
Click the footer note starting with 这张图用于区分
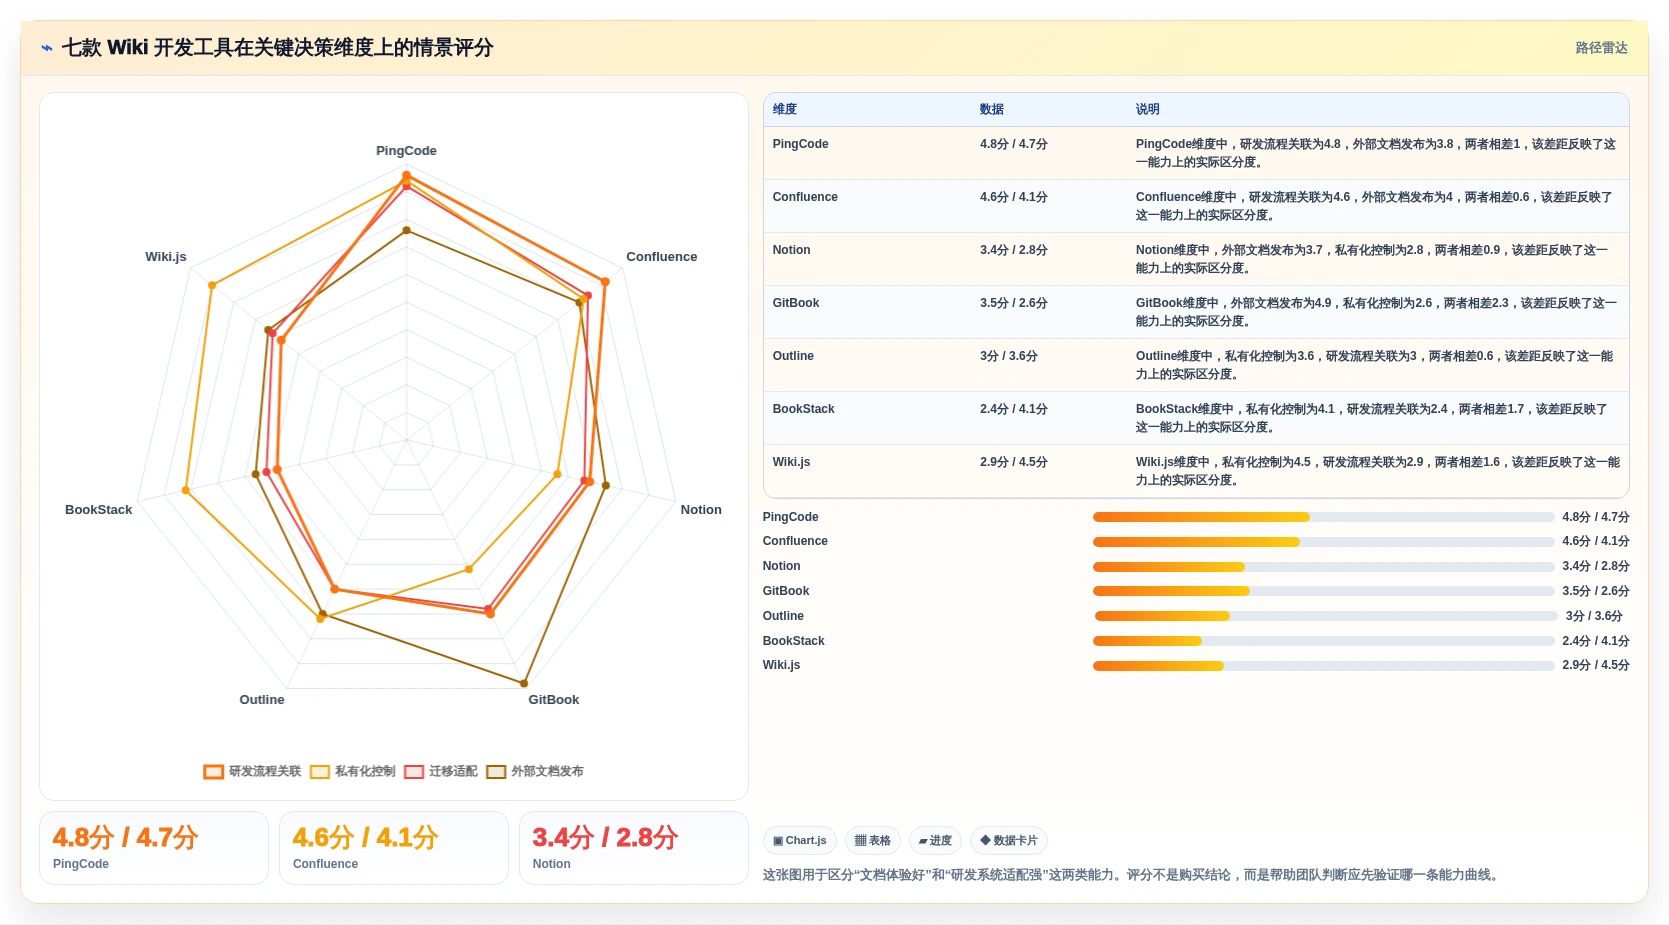click(x=1132, y=875)
